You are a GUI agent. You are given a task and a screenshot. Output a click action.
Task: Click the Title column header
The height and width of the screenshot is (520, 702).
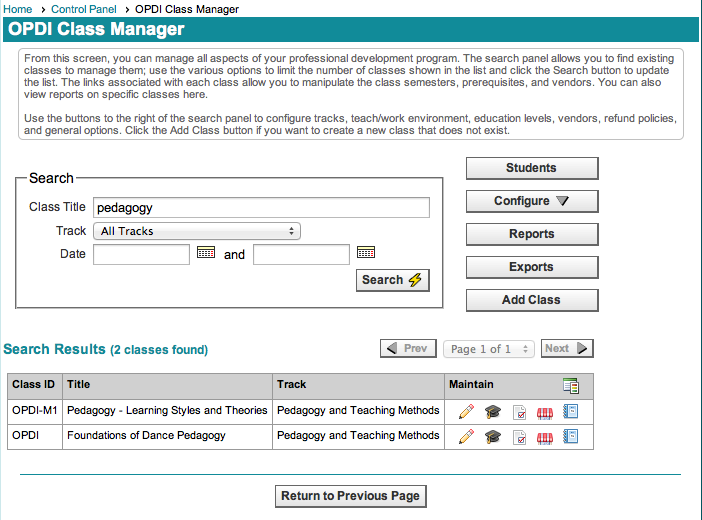tap(167, 386)
